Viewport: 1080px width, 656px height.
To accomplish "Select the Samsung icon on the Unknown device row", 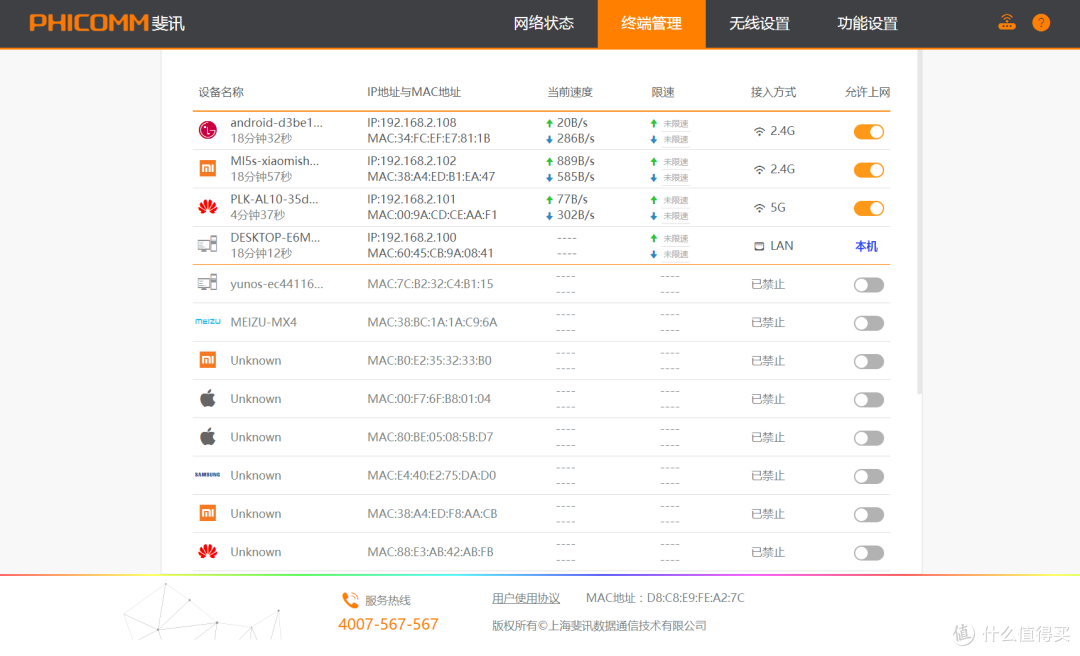I will click(208, 475).
